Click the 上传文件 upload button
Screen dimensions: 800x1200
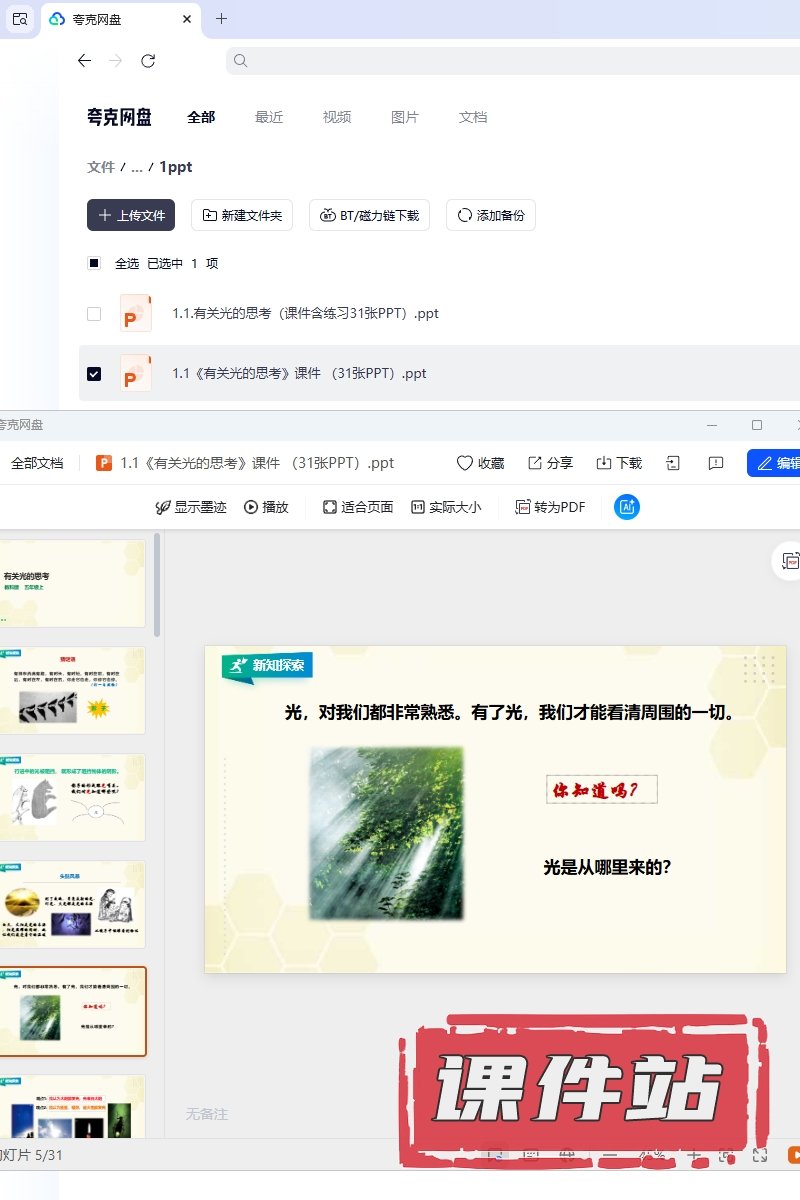pyautogui.click(x=131, y=215)
